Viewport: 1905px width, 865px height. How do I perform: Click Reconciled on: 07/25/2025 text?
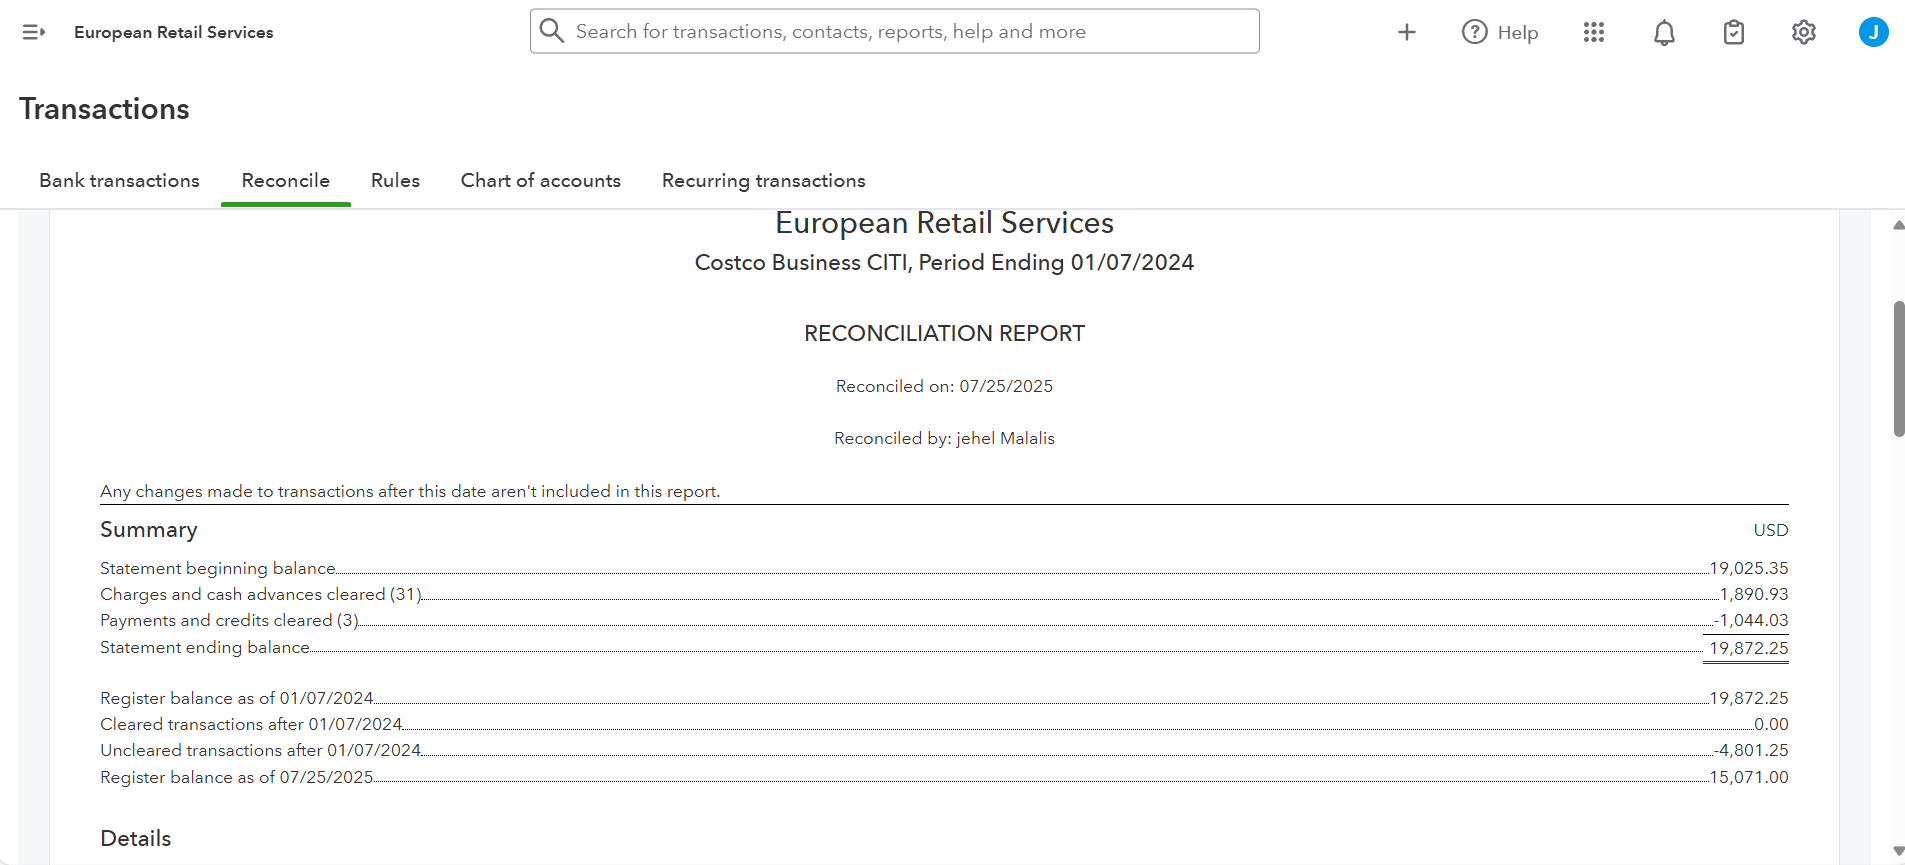pos(944,386)
